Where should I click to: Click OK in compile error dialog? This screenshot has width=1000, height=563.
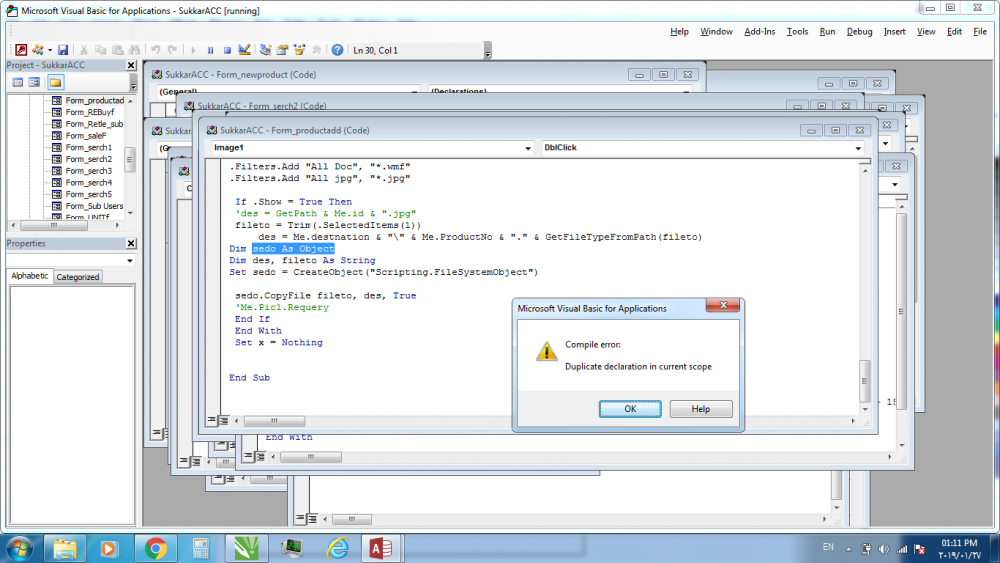[x=629, y=409]
